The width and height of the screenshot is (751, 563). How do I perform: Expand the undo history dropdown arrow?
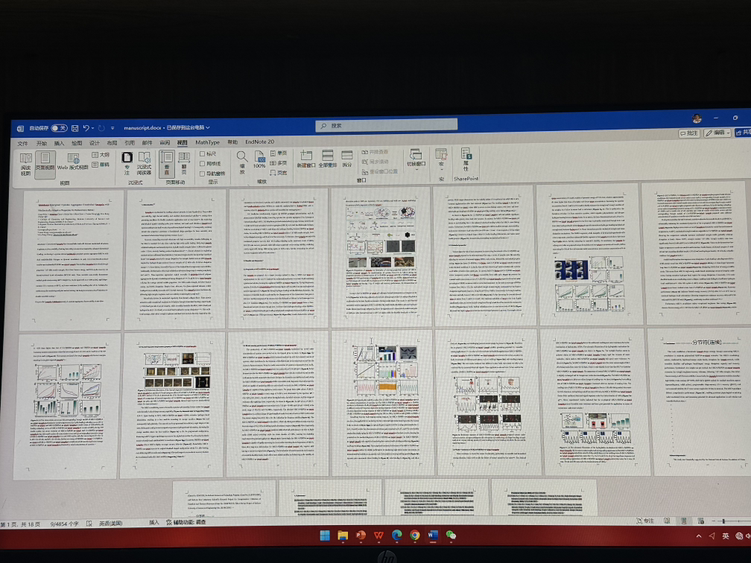click(92, 128)
